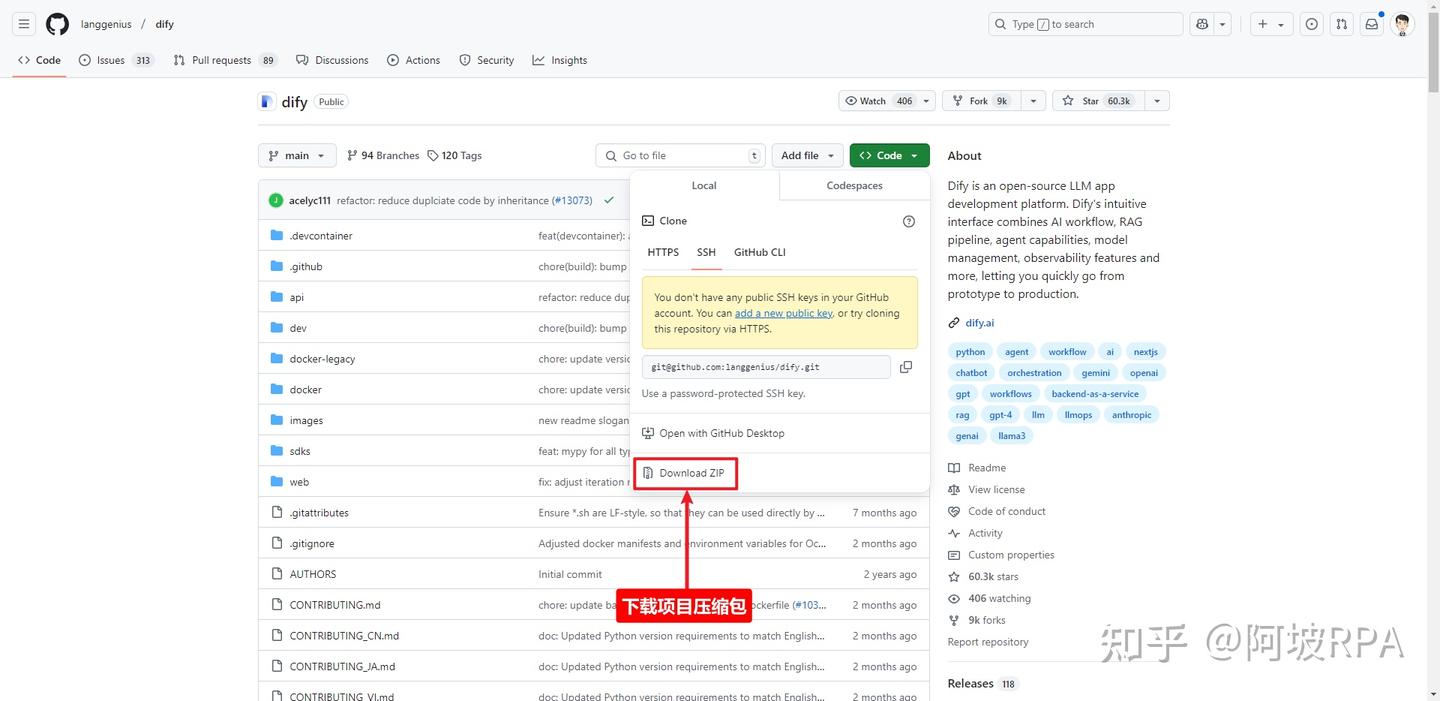Choose the SSH clone method
The height and width of the screenshot is (701, 1440).
[706, 252]
